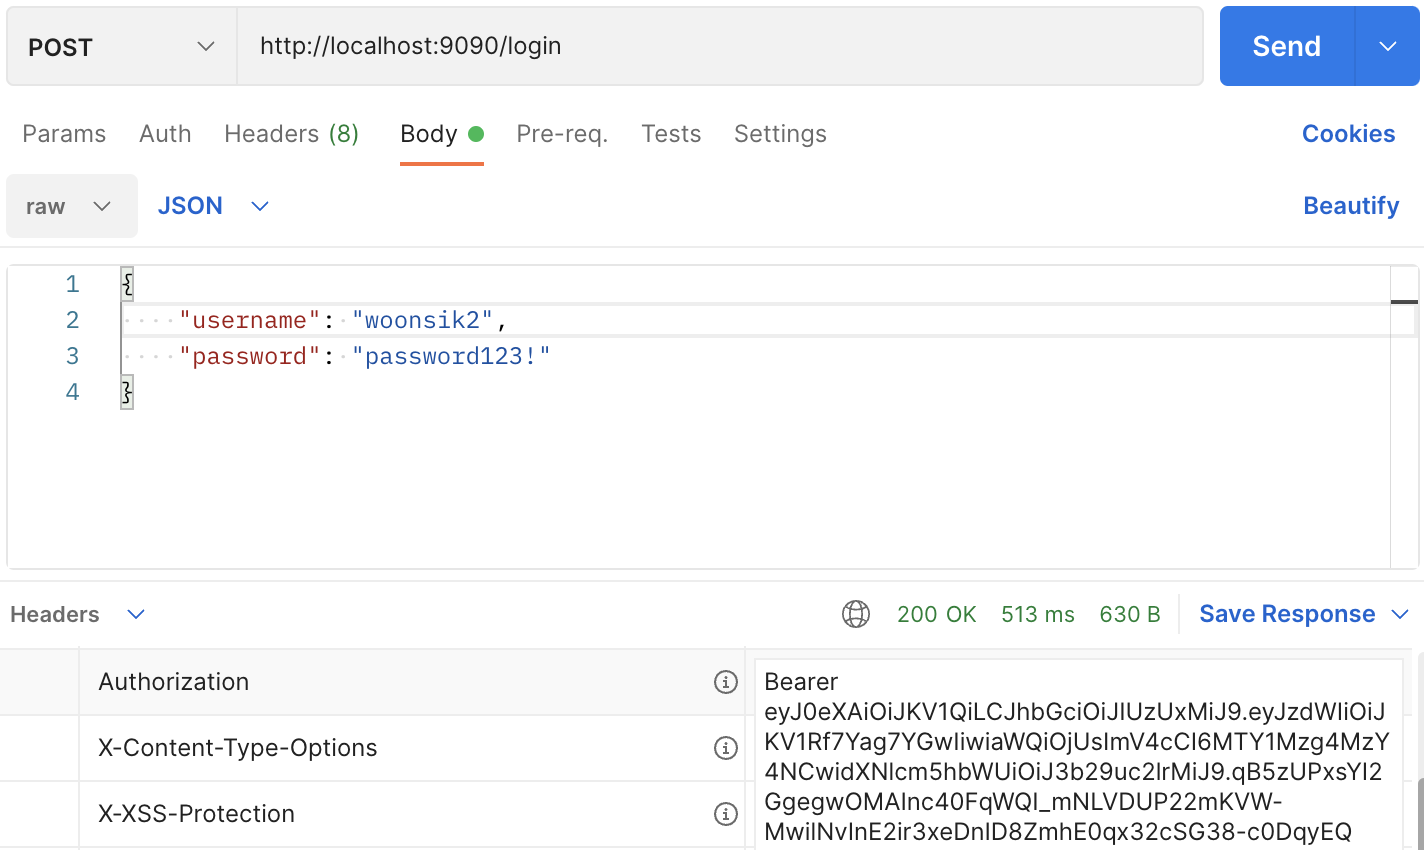Switch to the Params tab
This screenshot has height=850, width=1424.
pyautogui.click(x=64, y=134)
